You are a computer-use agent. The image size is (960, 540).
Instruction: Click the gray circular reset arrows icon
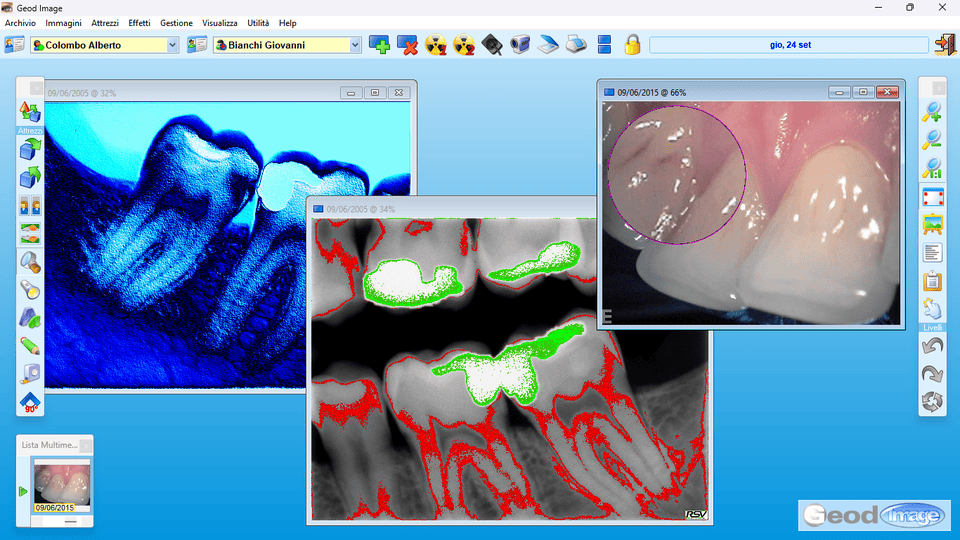point(932,402)
